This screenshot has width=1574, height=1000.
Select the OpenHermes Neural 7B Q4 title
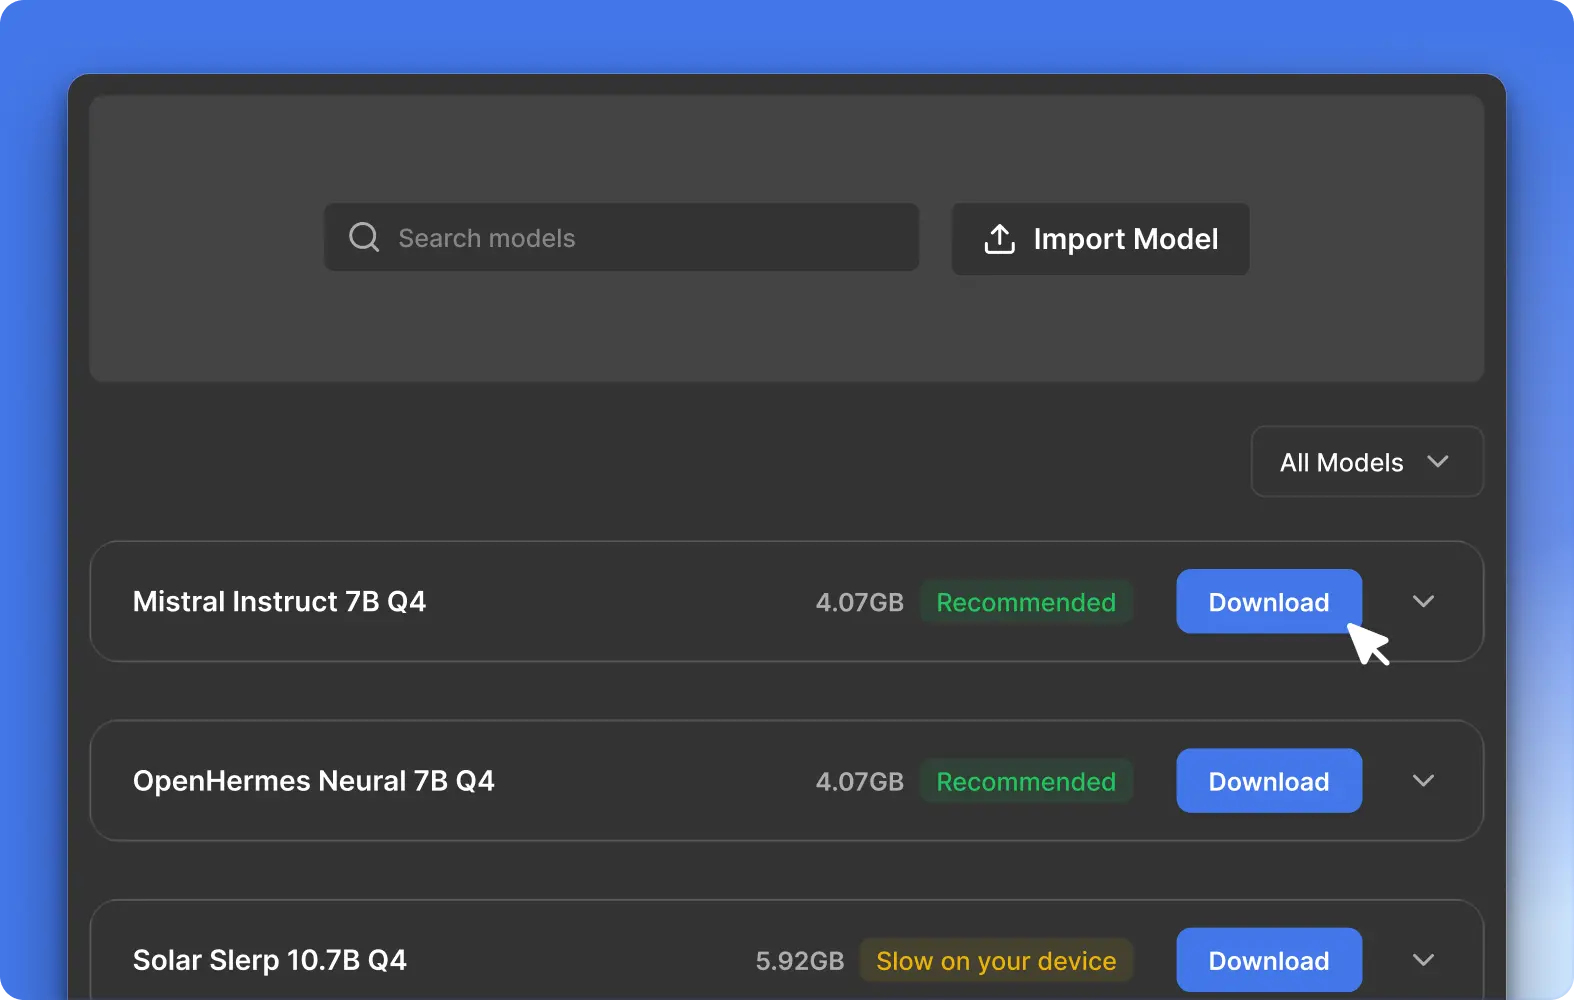[x=313, y=781]
